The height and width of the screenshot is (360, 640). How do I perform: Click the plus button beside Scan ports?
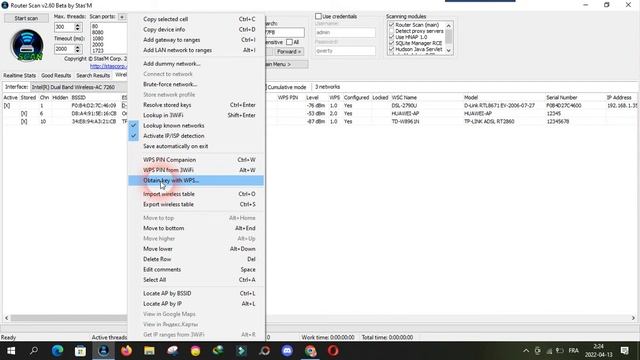[122, 17]
